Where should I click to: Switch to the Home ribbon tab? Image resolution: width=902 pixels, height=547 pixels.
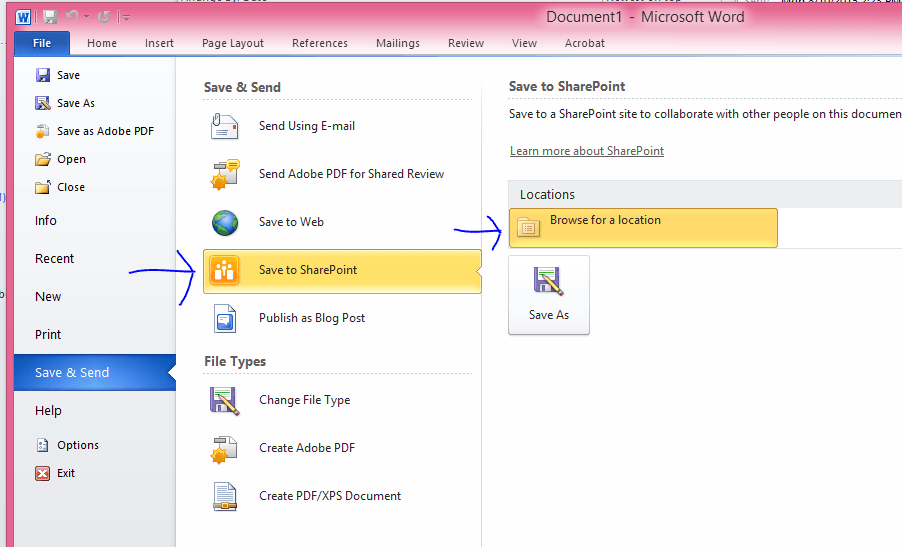click(x=102, y=43)
